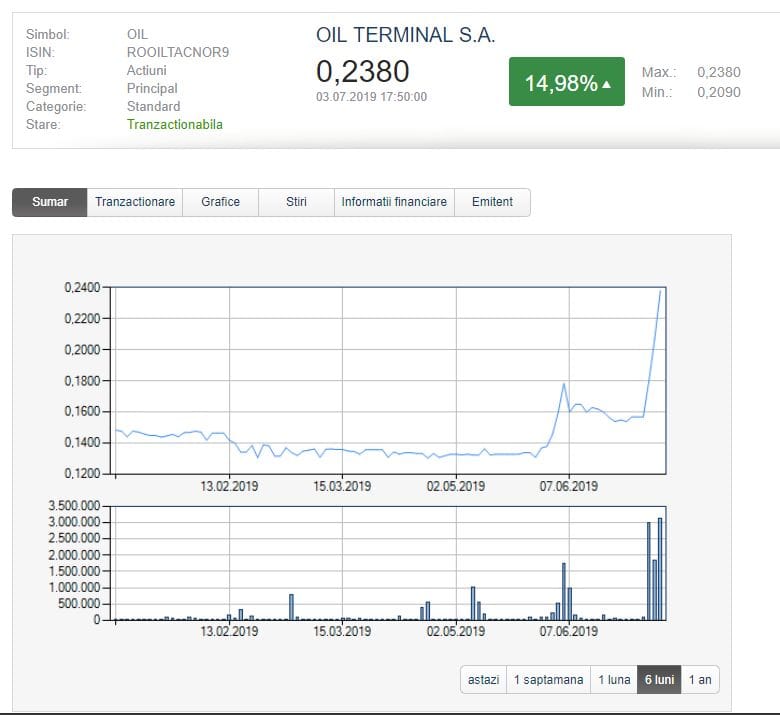The width and height of the screenshot is (780, 715).
Task: Click price chart peak near 07.06.2019
Action: pos(564,384)
